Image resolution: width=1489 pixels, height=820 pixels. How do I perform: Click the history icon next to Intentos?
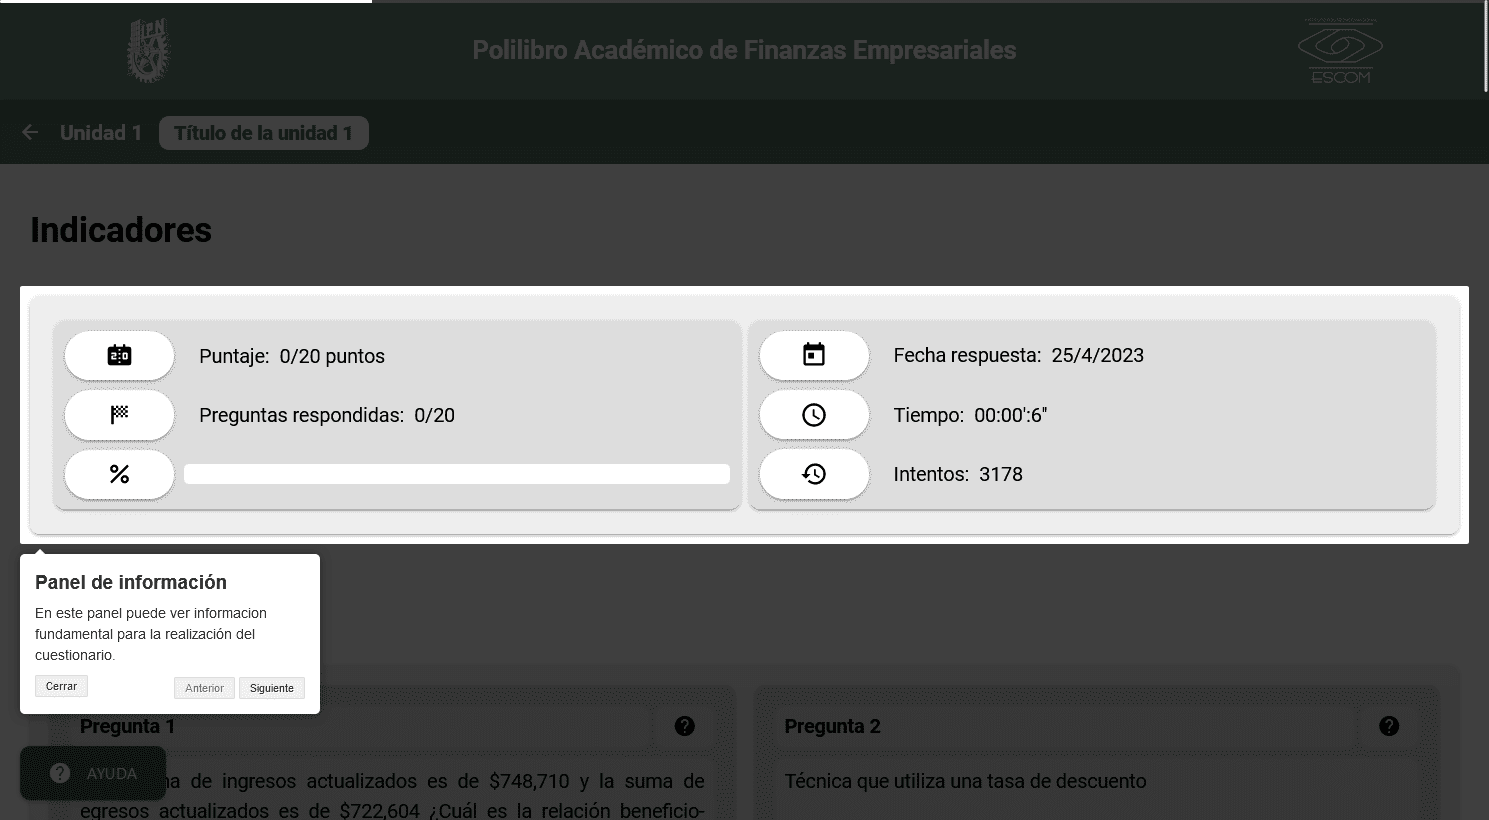(814, 474)
